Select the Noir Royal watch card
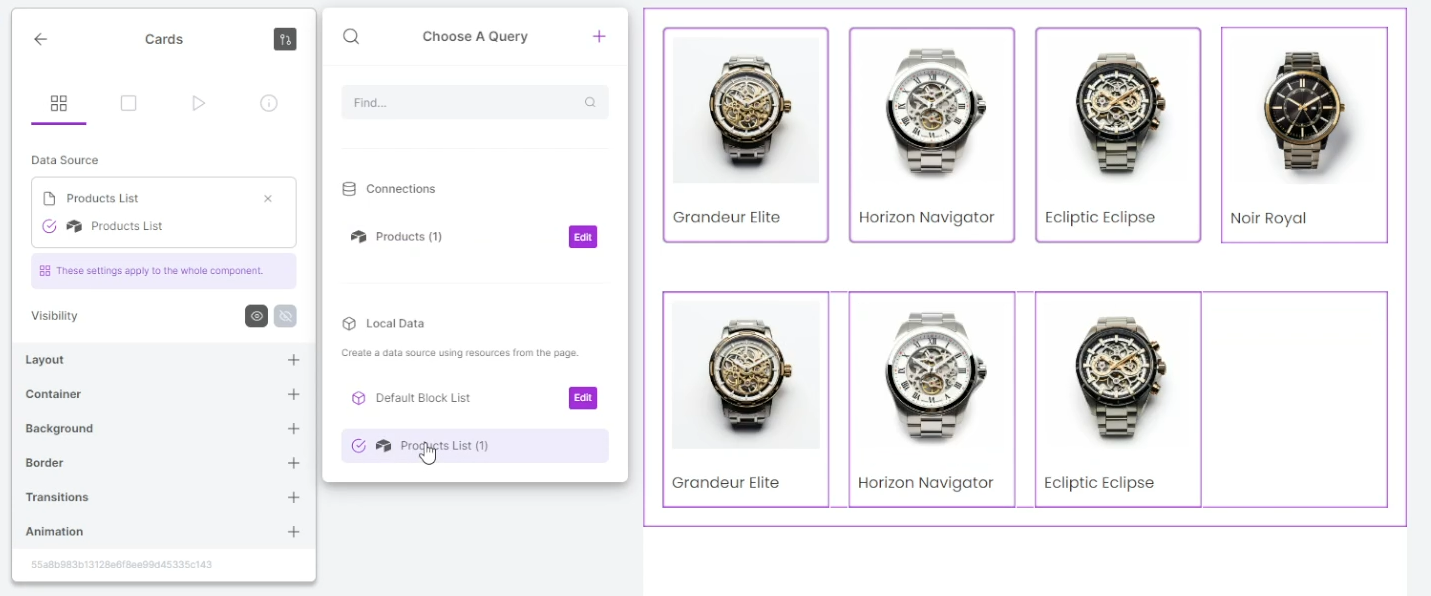Screen dimensions: 1431x596 tap(1303, 135)
